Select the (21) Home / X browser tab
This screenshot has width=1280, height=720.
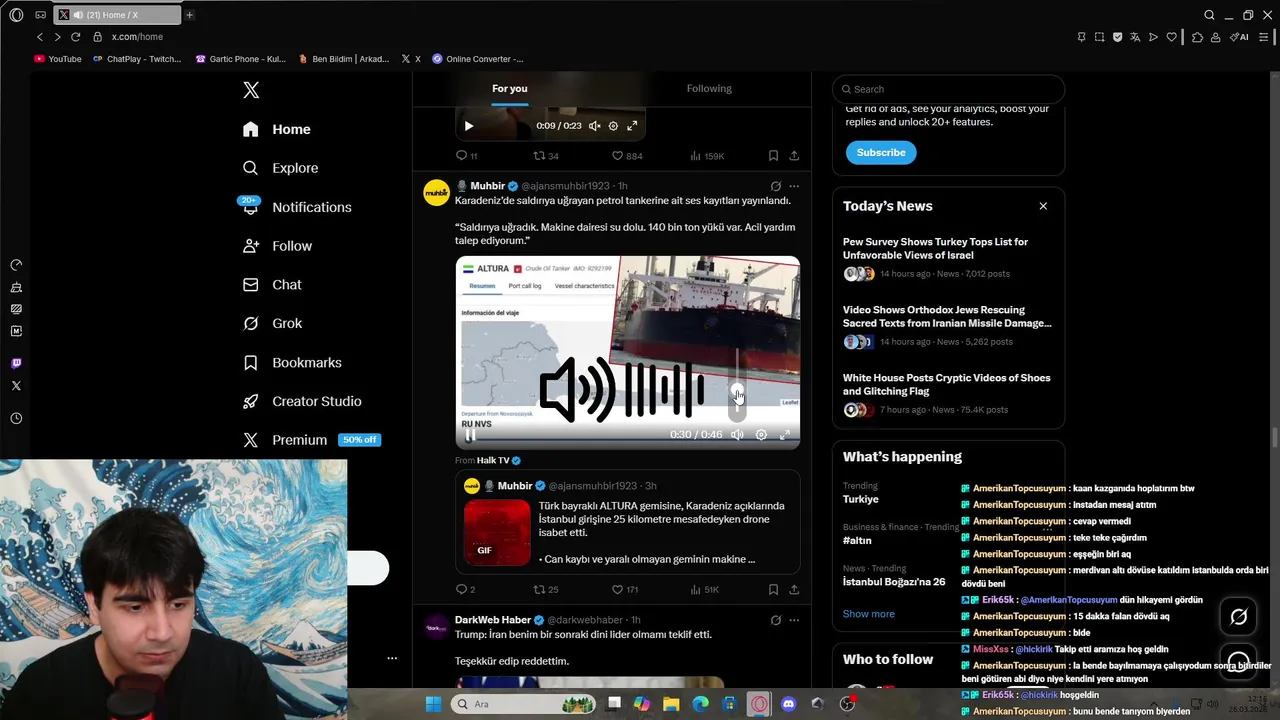click(117, 15)
